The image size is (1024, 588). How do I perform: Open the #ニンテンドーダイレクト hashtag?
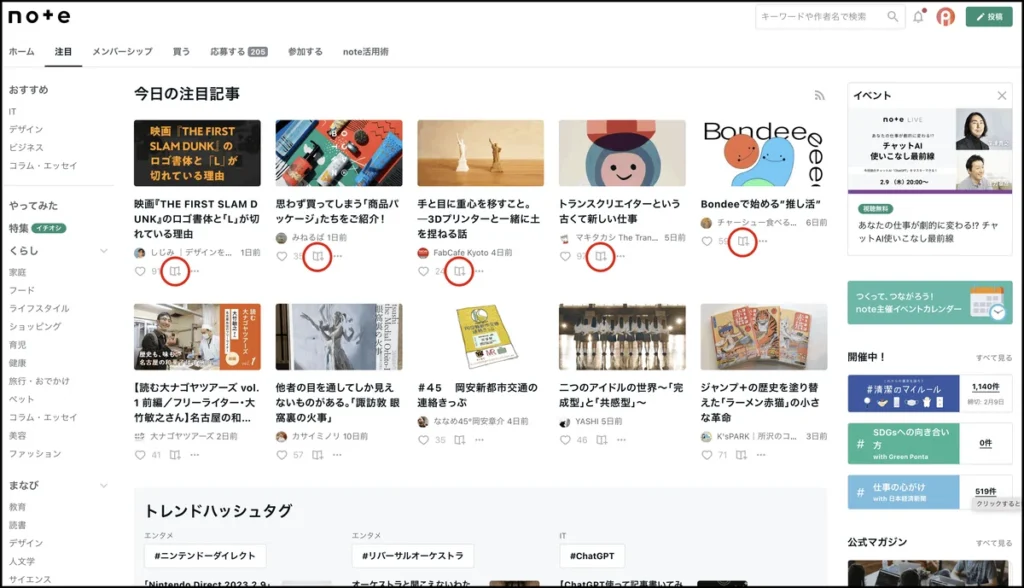(x=204, y=556)
